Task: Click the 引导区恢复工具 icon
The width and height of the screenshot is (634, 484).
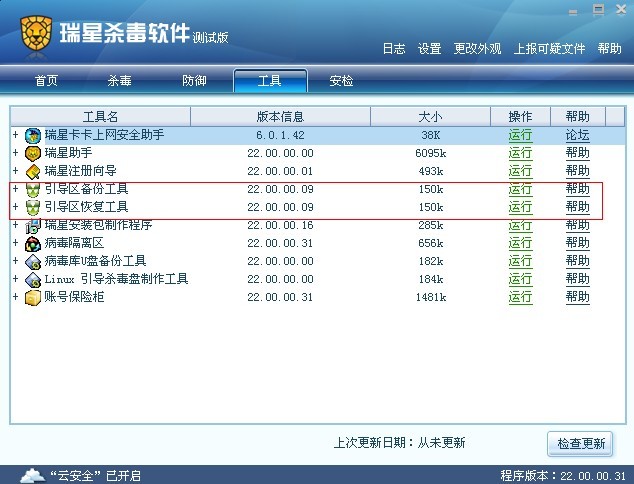Action: click(x=33, y=207)
